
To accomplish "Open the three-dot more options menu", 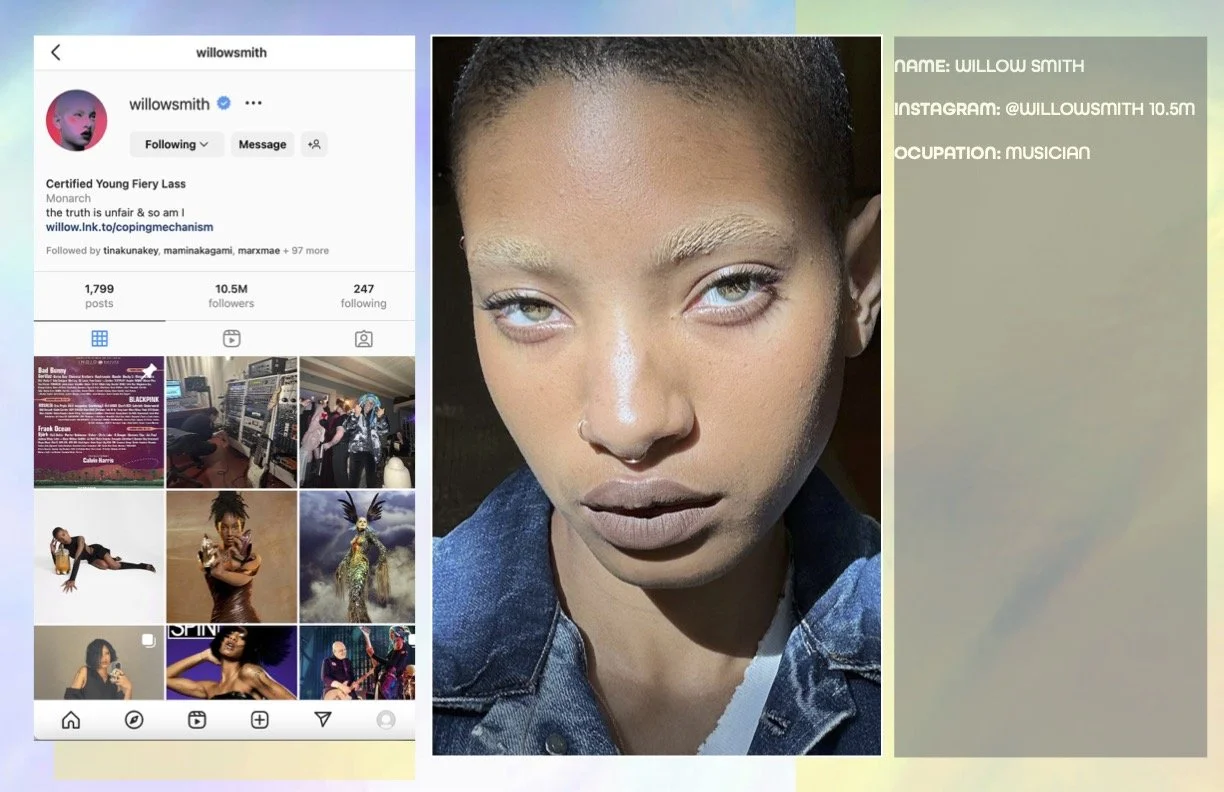I will click(253, 103).
